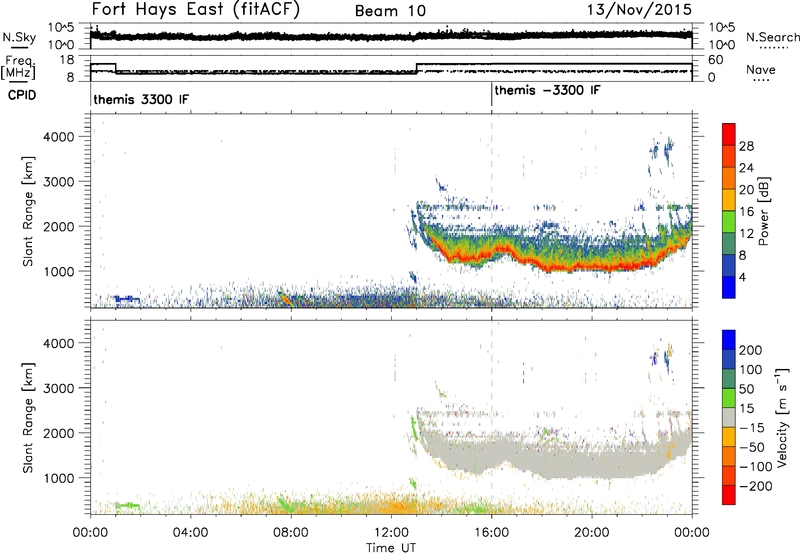Click the '20' label on Power colorbar
The width and height of the screenshot is (800, 554).
click(746, 190)
